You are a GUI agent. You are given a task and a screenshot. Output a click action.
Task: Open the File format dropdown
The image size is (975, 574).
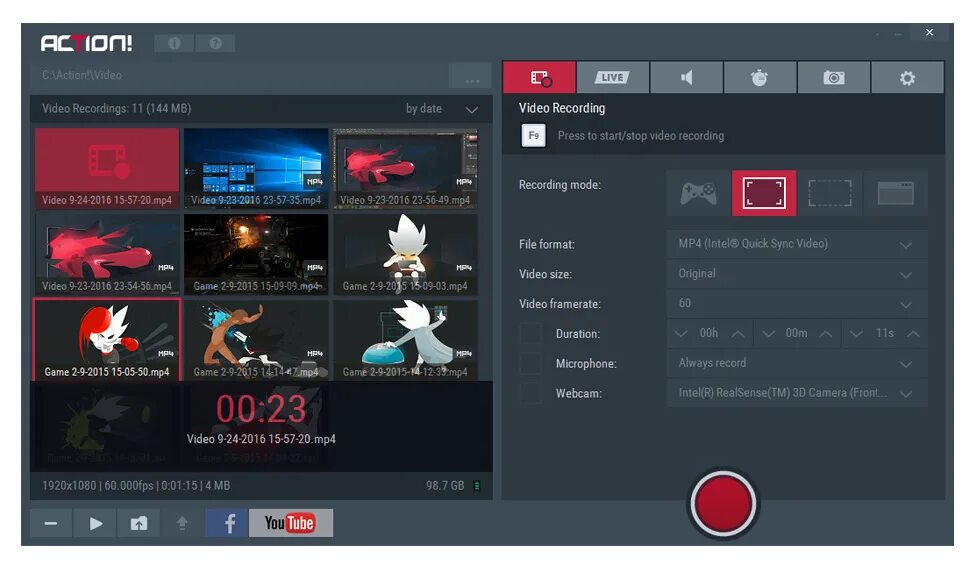pyautogui.click(x=797, y=244)
